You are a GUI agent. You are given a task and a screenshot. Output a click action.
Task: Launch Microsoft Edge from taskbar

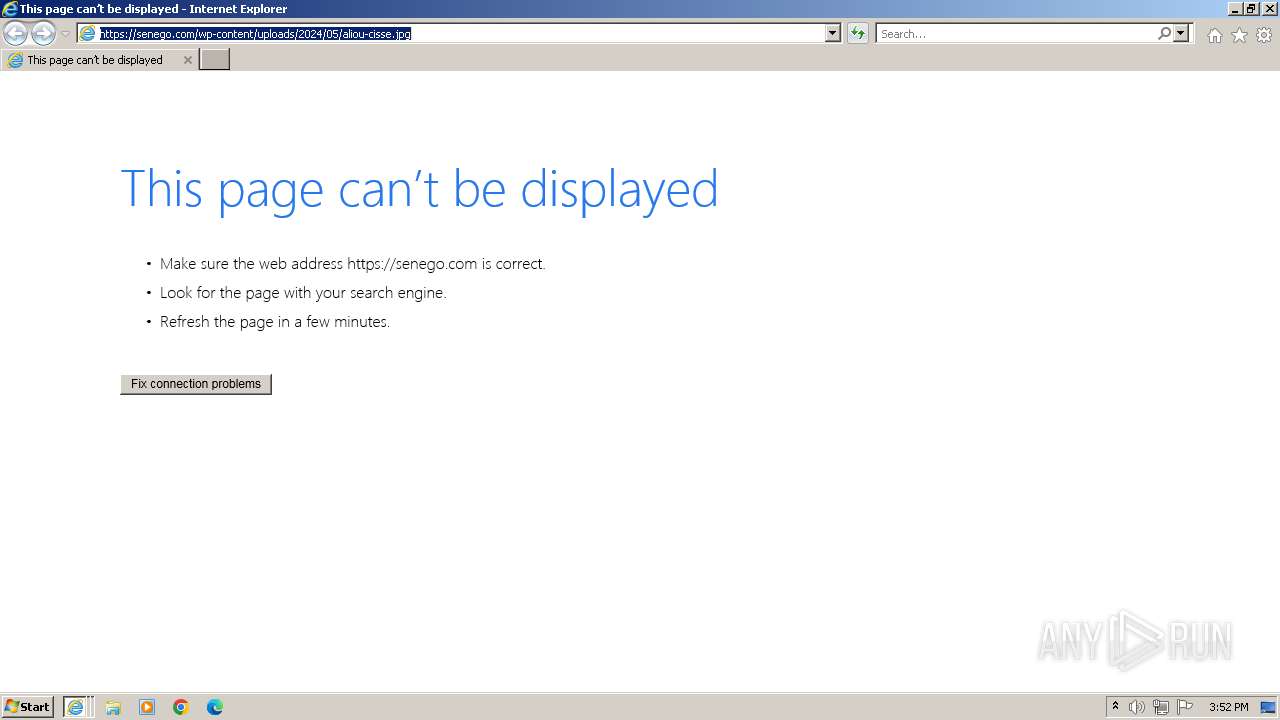(x=215, y=707)
